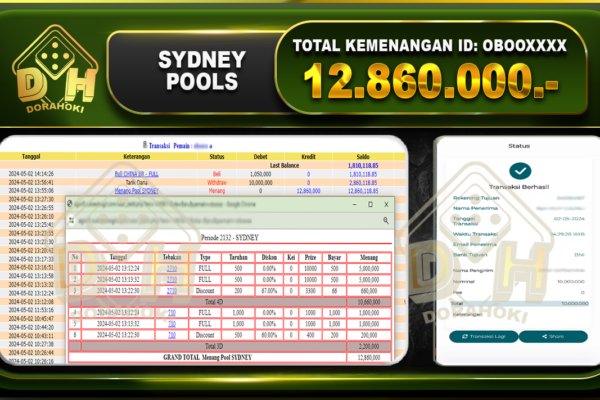The image size is (600, 400).
Task: Click SYDNEY POOLS banner title
Action: click(202, 70)
